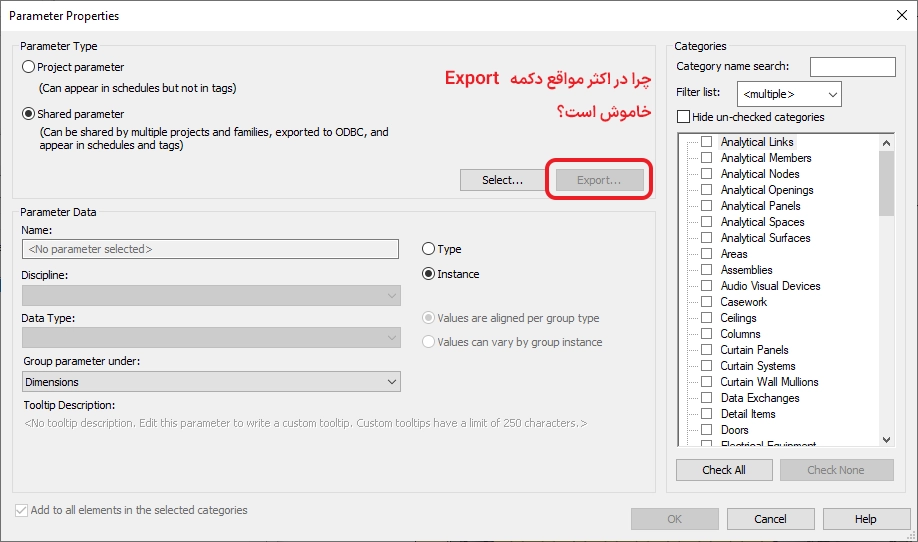This screenshot has width=918, height=542.
Task: Check the Analytical Links category
Action: click(x=707, y=142)
